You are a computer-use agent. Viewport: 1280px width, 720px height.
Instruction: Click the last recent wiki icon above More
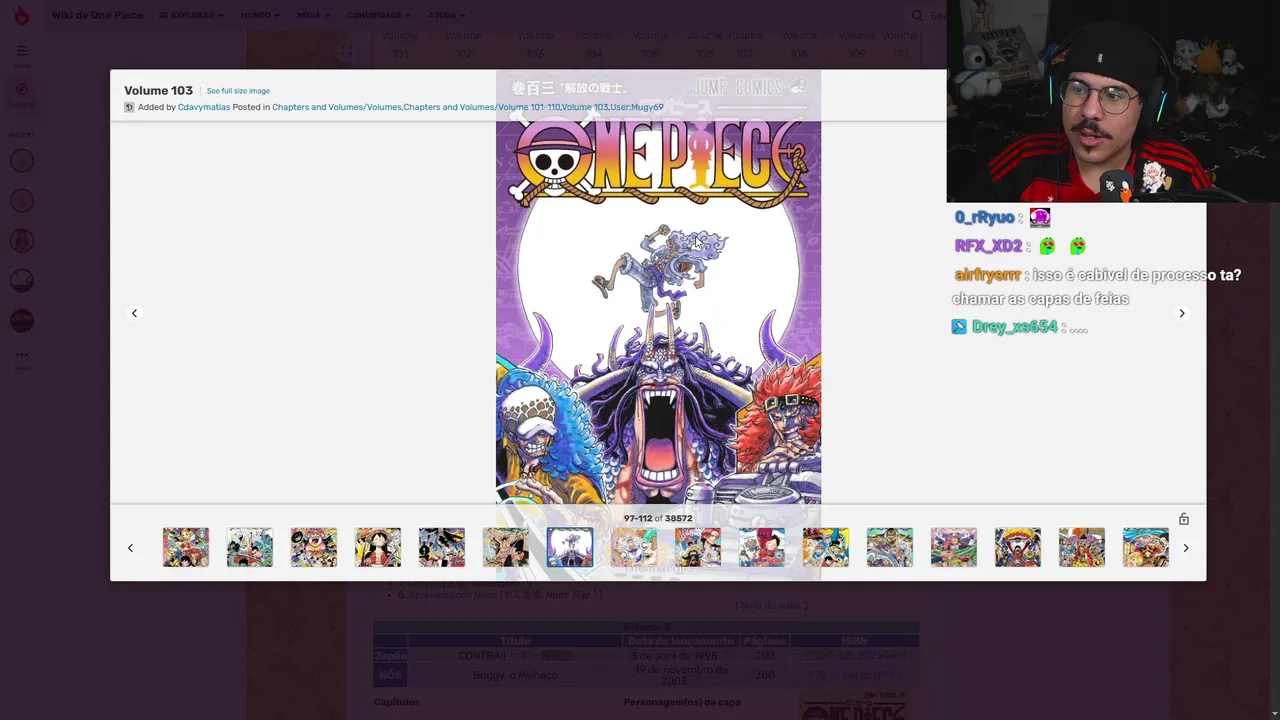[22, 321]
